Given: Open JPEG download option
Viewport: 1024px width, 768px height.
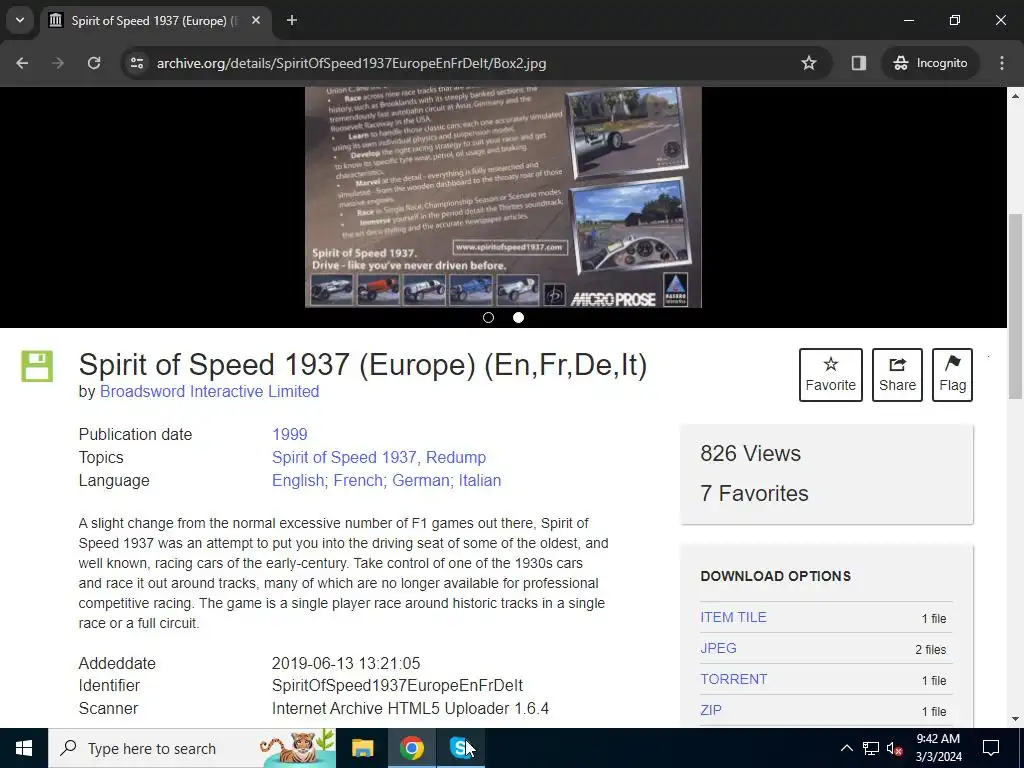Looking at the screenshot, I should (718, 648).
